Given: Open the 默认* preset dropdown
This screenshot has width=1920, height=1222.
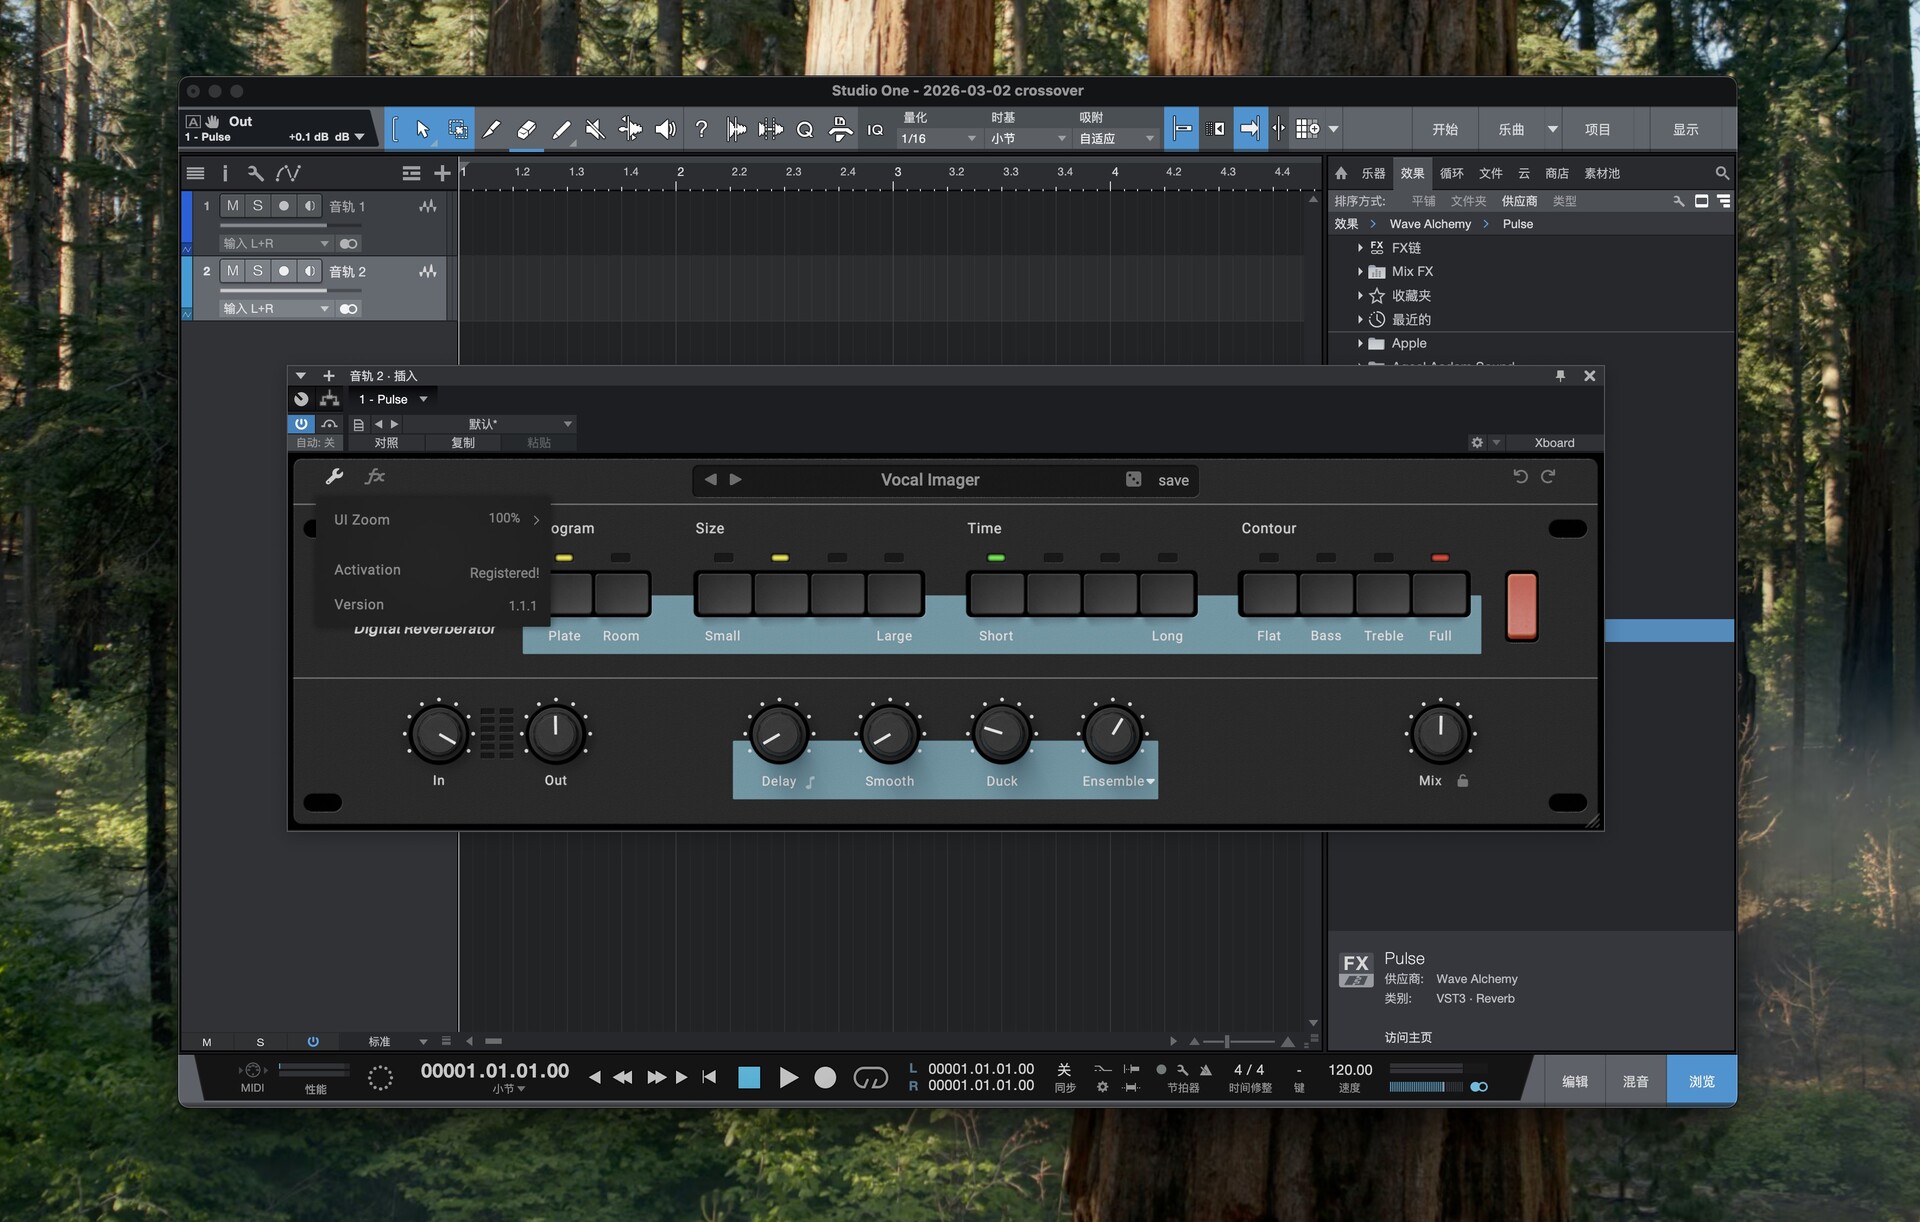Looking at the screenshot, I should [x=483, y=424].
